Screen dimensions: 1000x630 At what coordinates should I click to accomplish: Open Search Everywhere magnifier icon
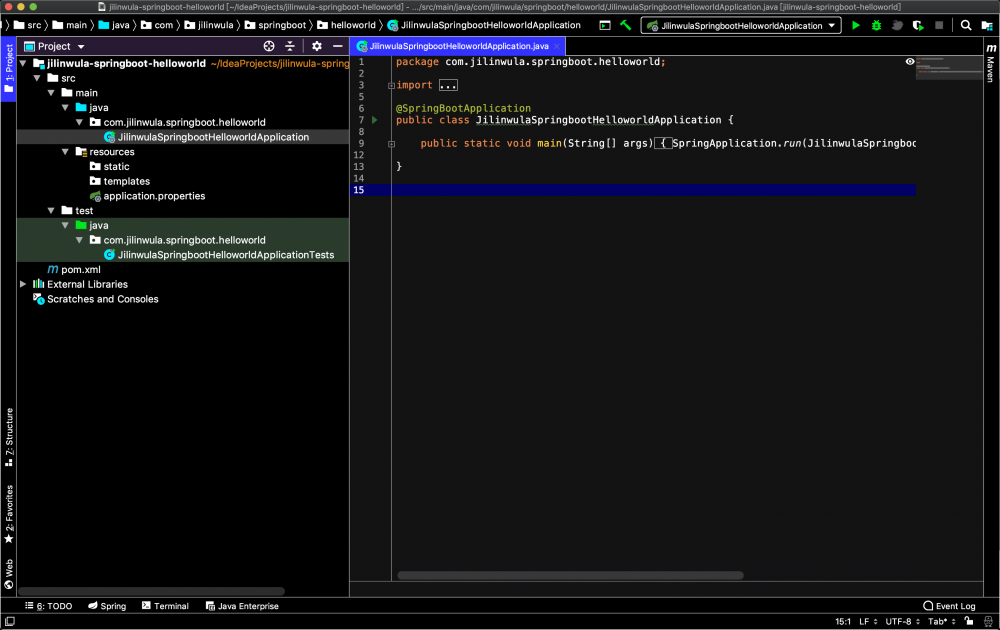tap(966, 25)
